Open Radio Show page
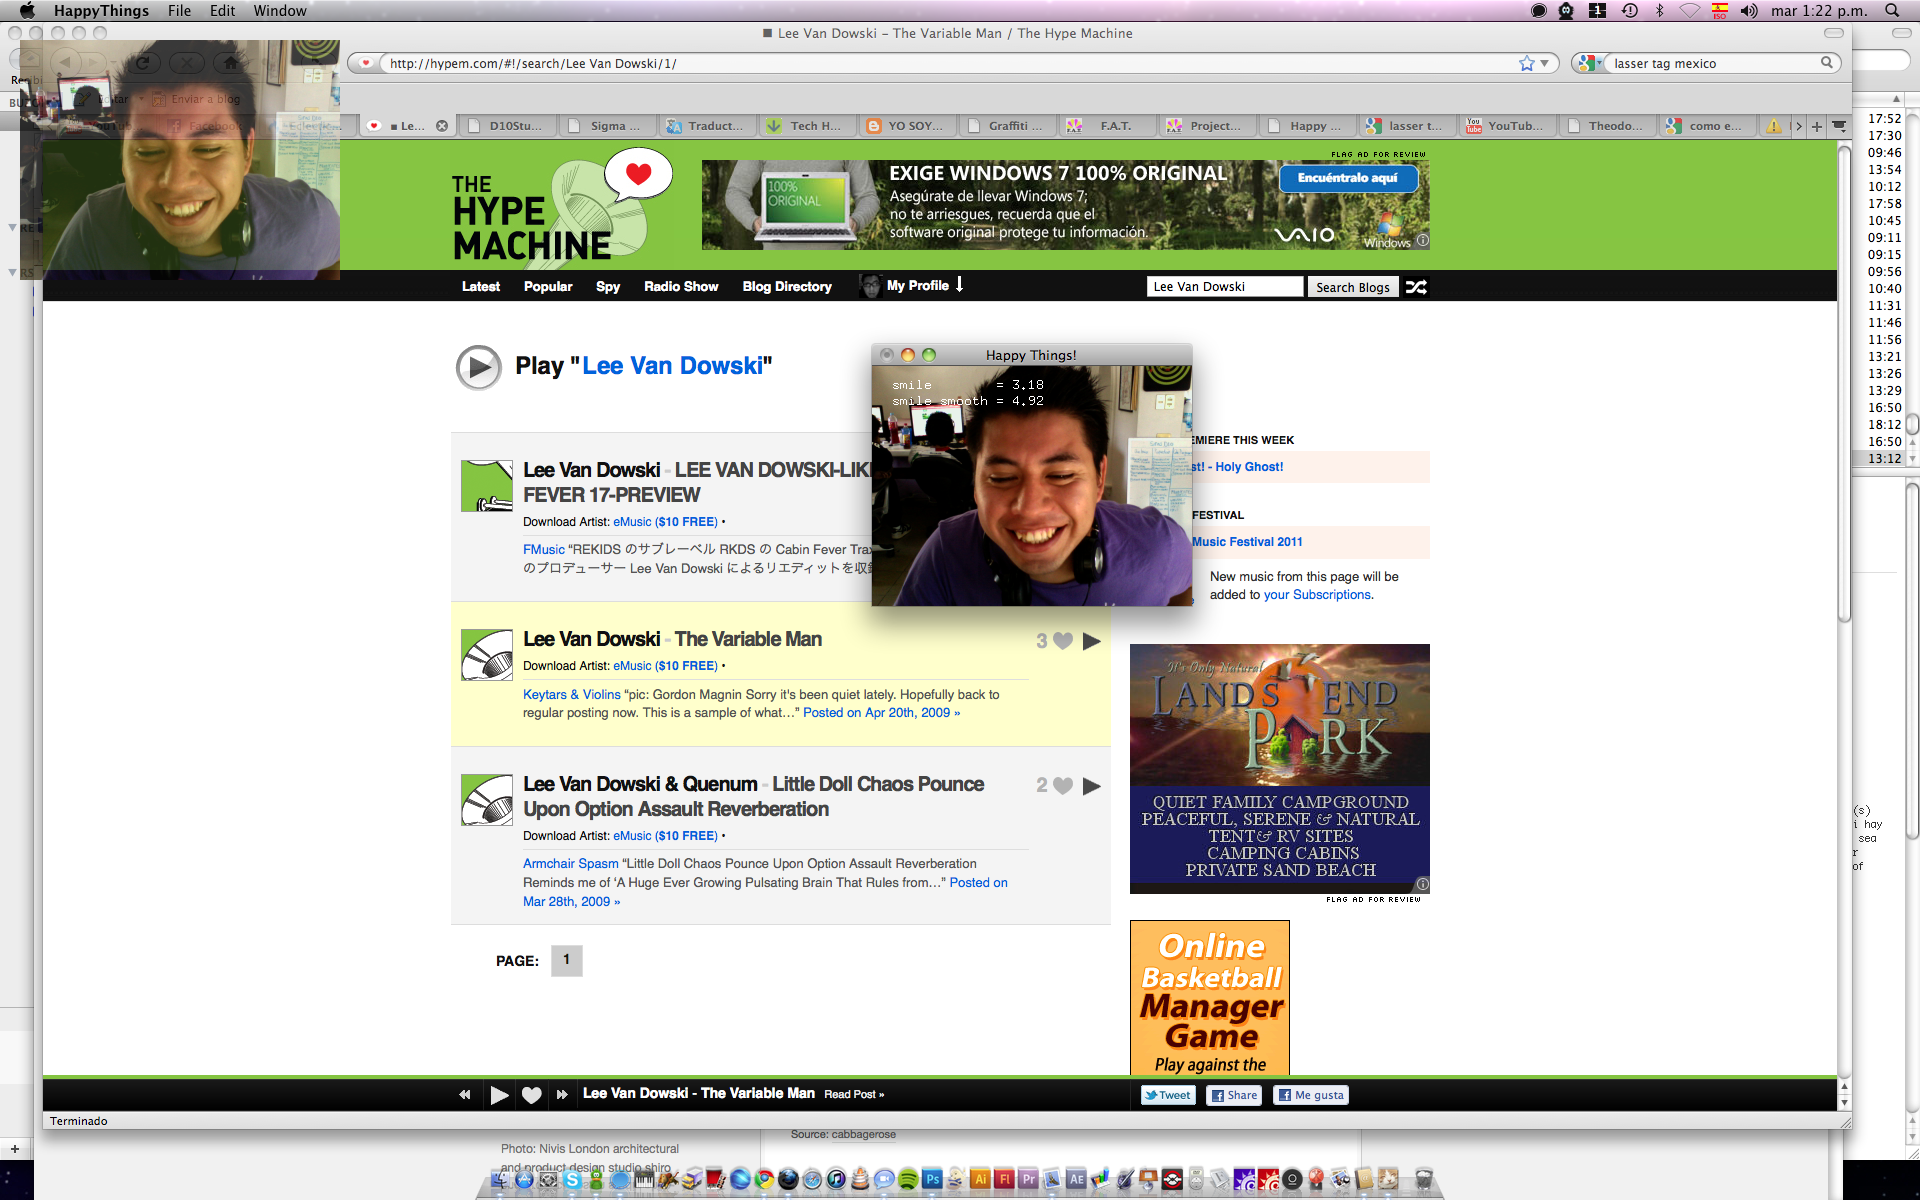The width and height of the screenshot is (1920, 1200). click(x=681, y=286)
